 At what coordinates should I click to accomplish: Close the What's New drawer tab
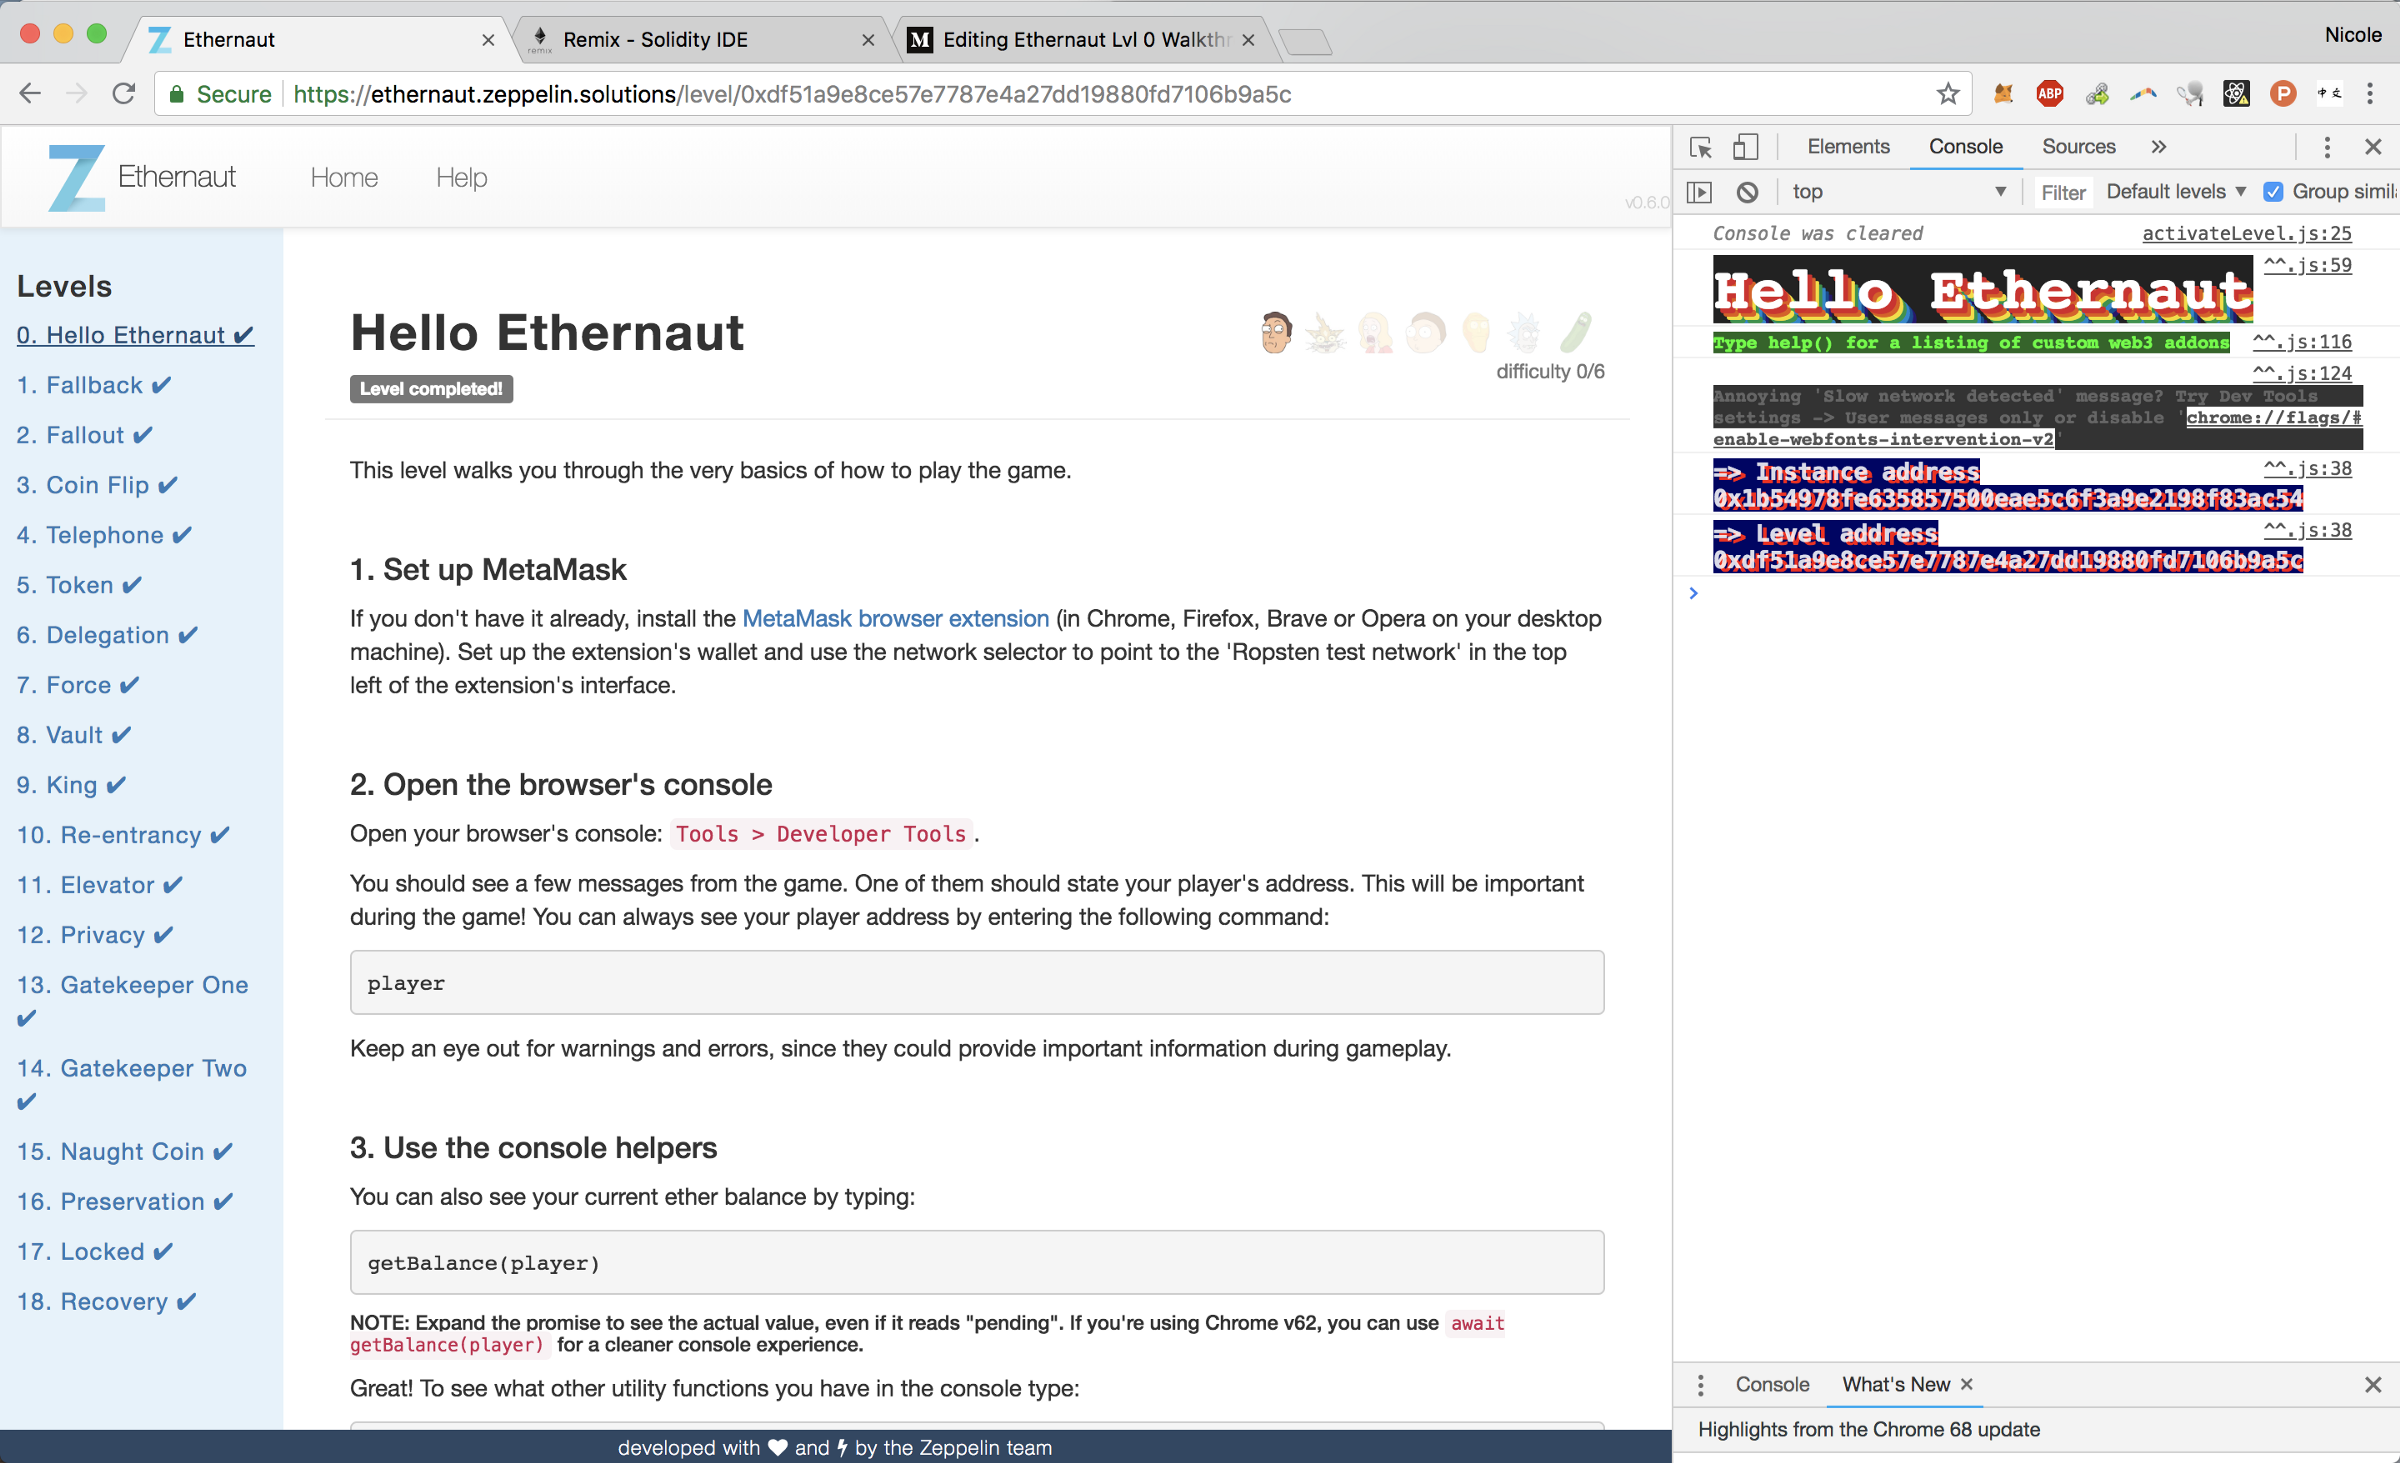(x=1967, y=1385)
